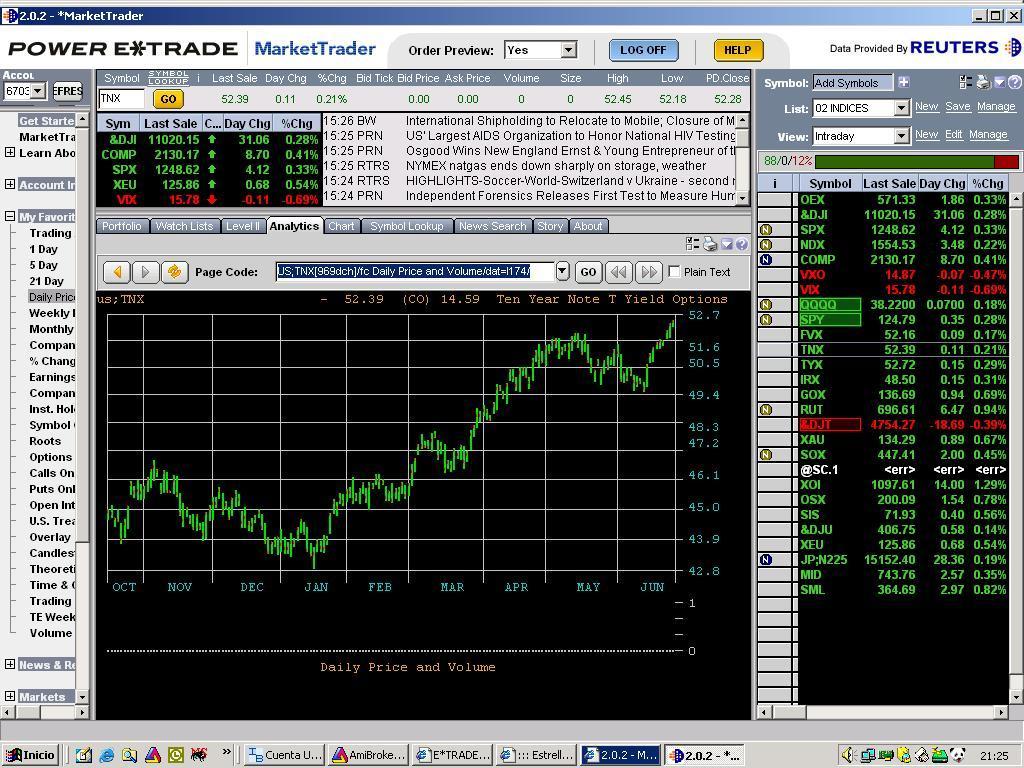
Task: Click the checklist settings icon in watchlist panel
Action: pyautogui.click(x=966, y=82)
